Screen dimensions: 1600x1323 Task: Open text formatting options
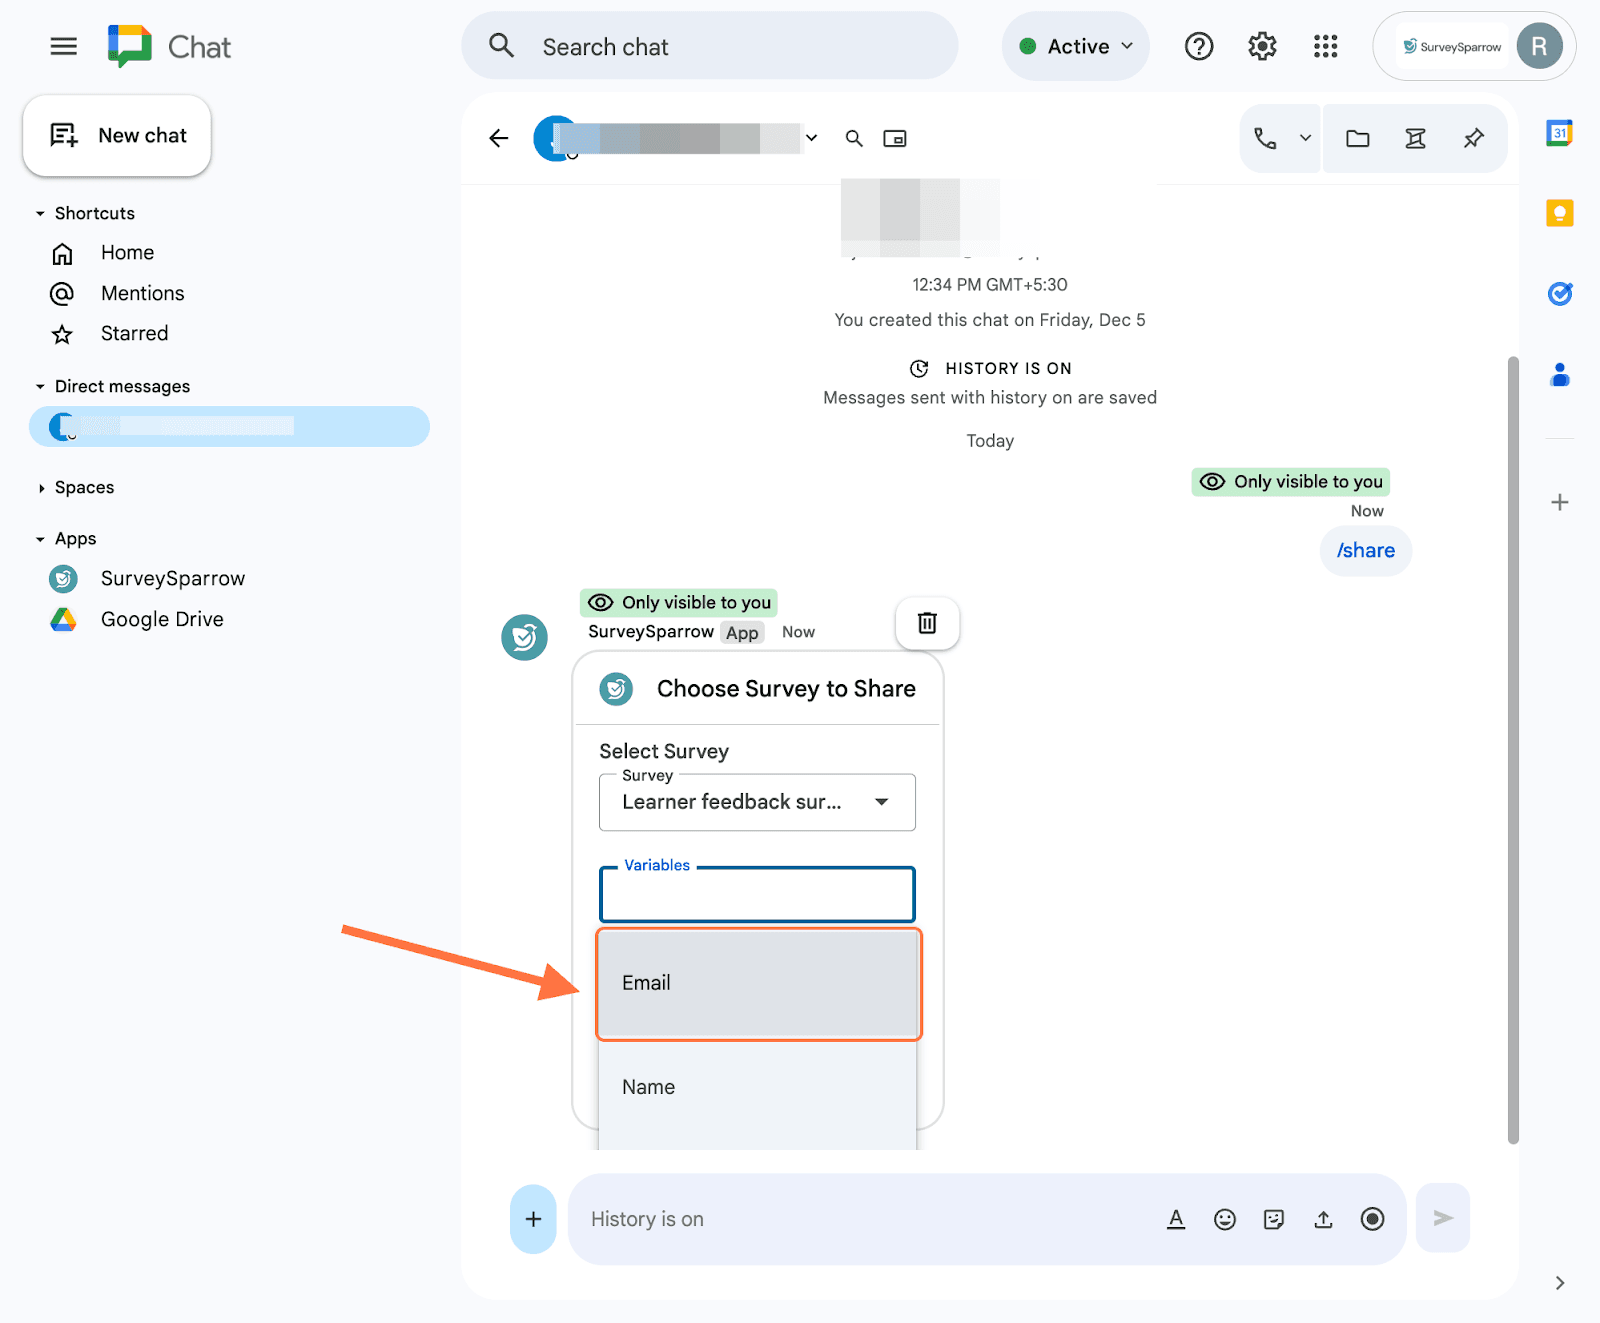pyautogui.click(x=1176, y=1219)
